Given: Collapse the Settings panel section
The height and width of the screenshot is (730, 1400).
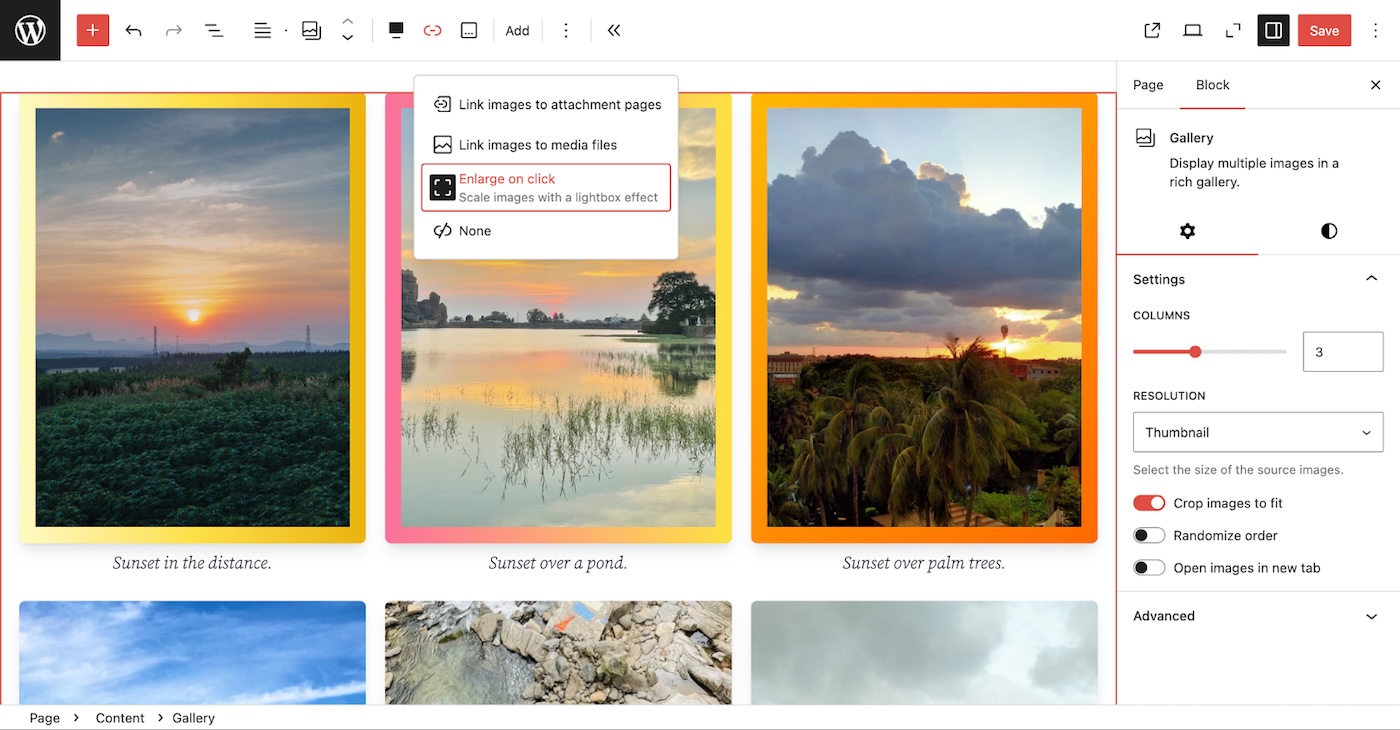Looking at the screenshot, I should tap(1371, 279).
